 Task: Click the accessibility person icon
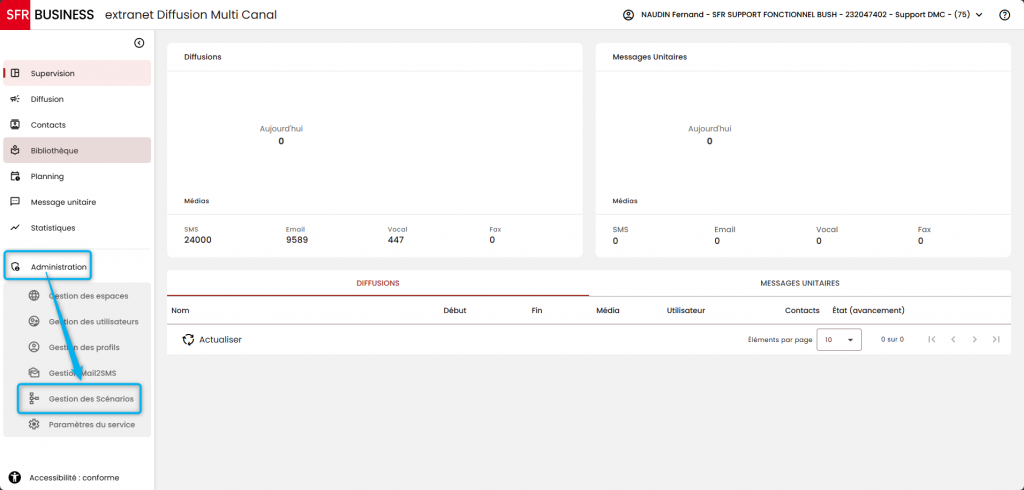click(x=15, y=478)
